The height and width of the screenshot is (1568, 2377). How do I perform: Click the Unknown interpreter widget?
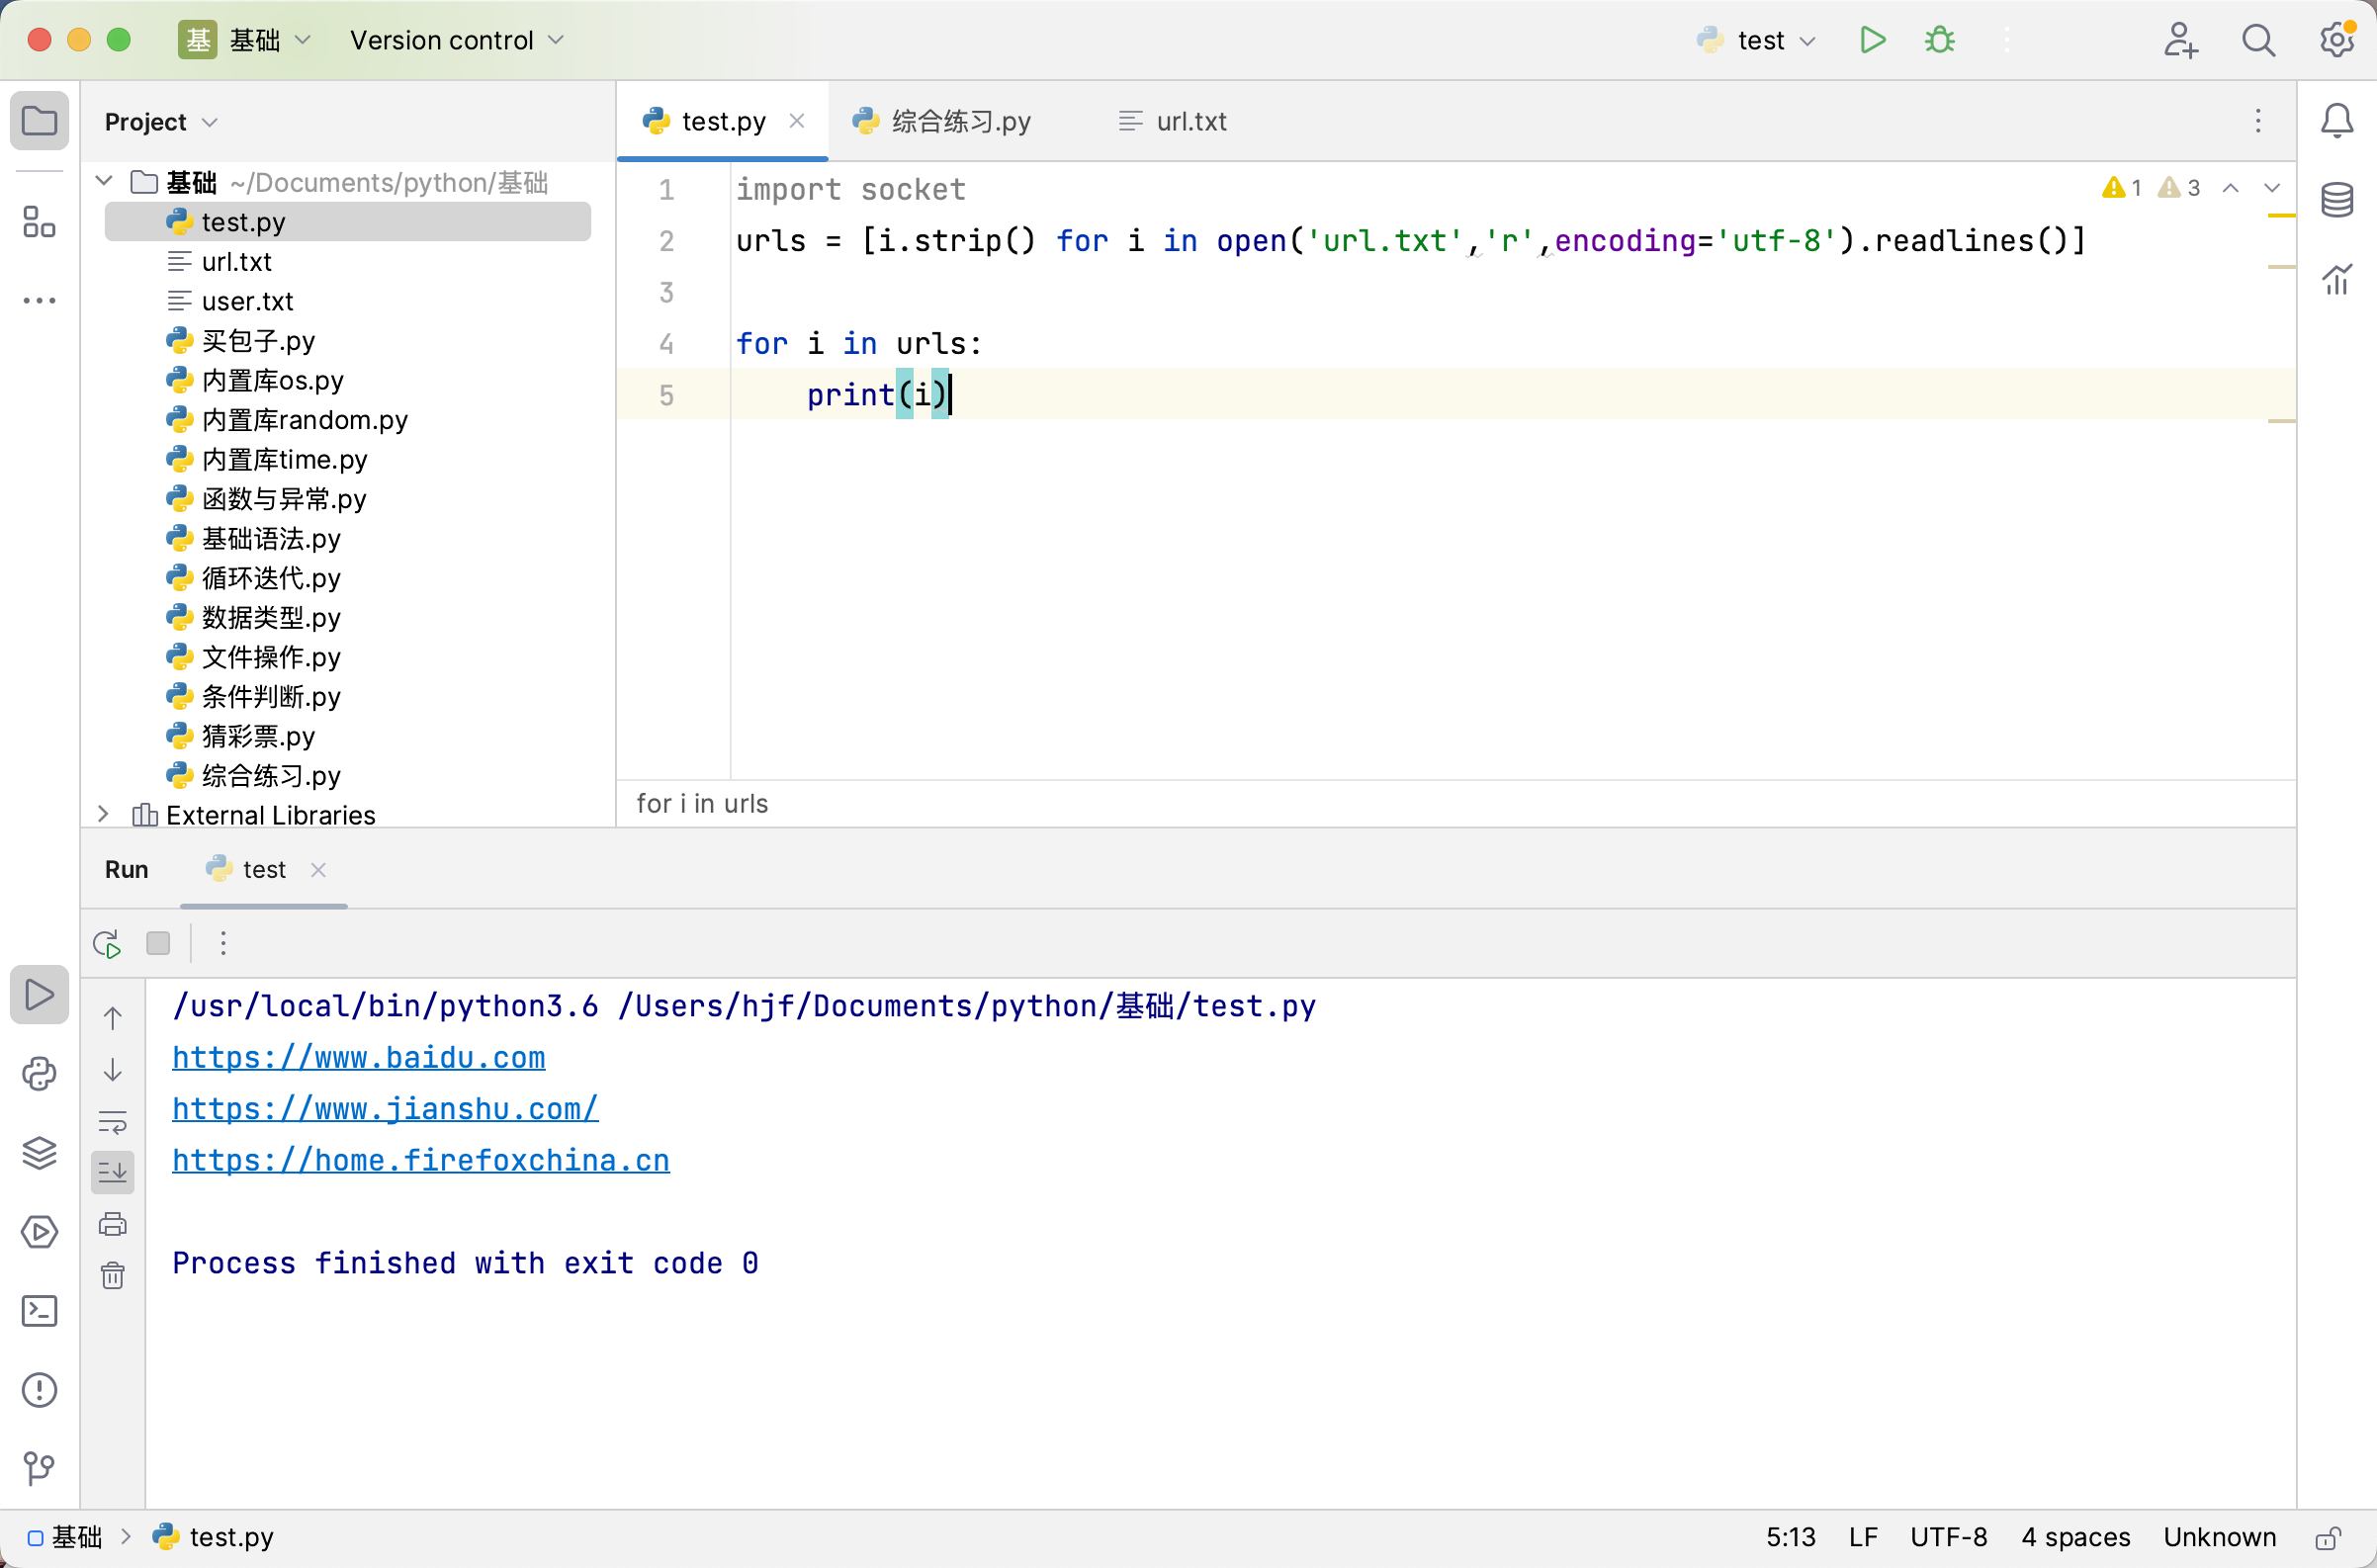[x=2219, y=1537]
